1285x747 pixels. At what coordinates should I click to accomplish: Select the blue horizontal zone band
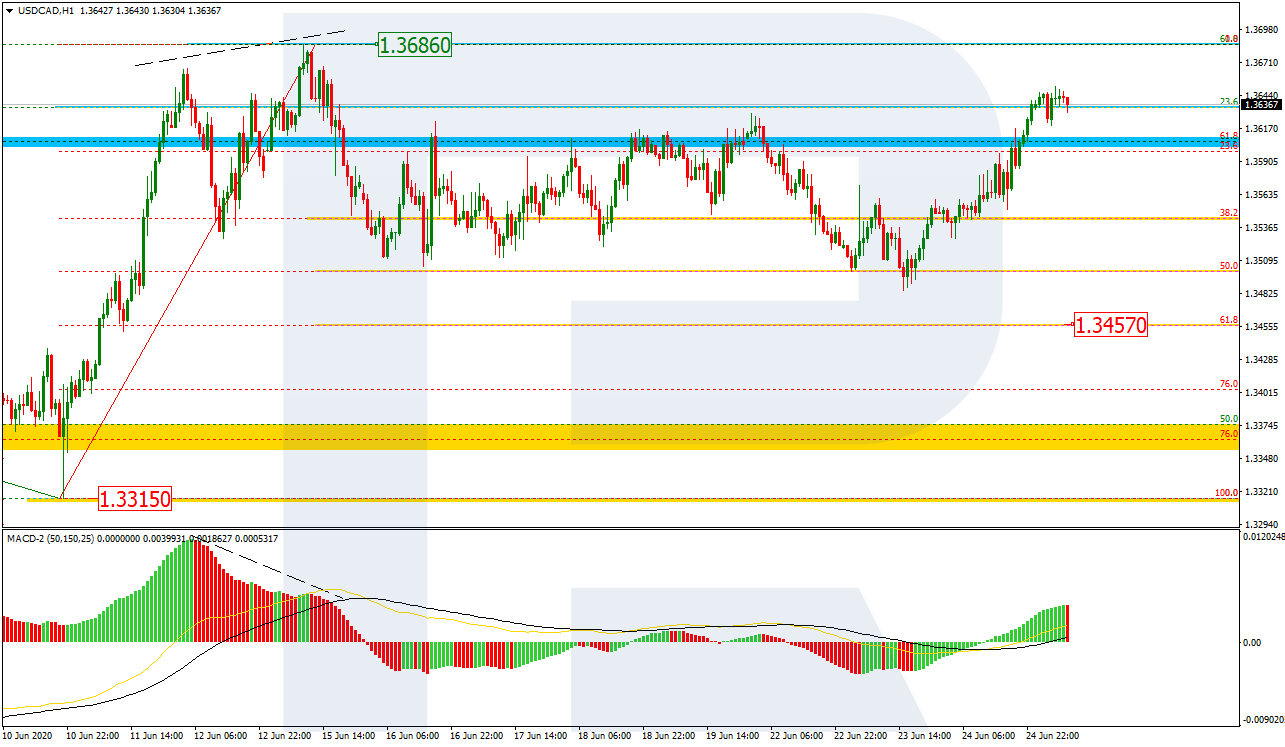(x=620, y=142)
